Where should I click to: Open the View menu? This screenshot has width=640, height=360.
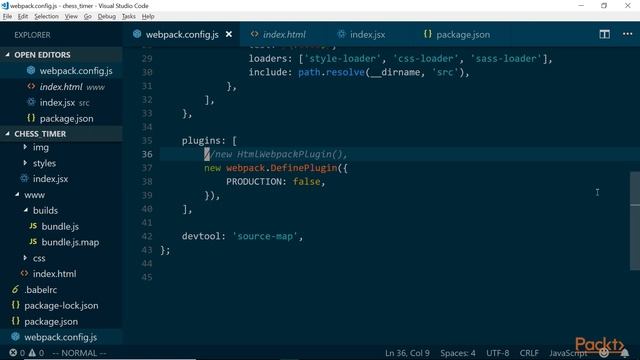click(71, 16)
